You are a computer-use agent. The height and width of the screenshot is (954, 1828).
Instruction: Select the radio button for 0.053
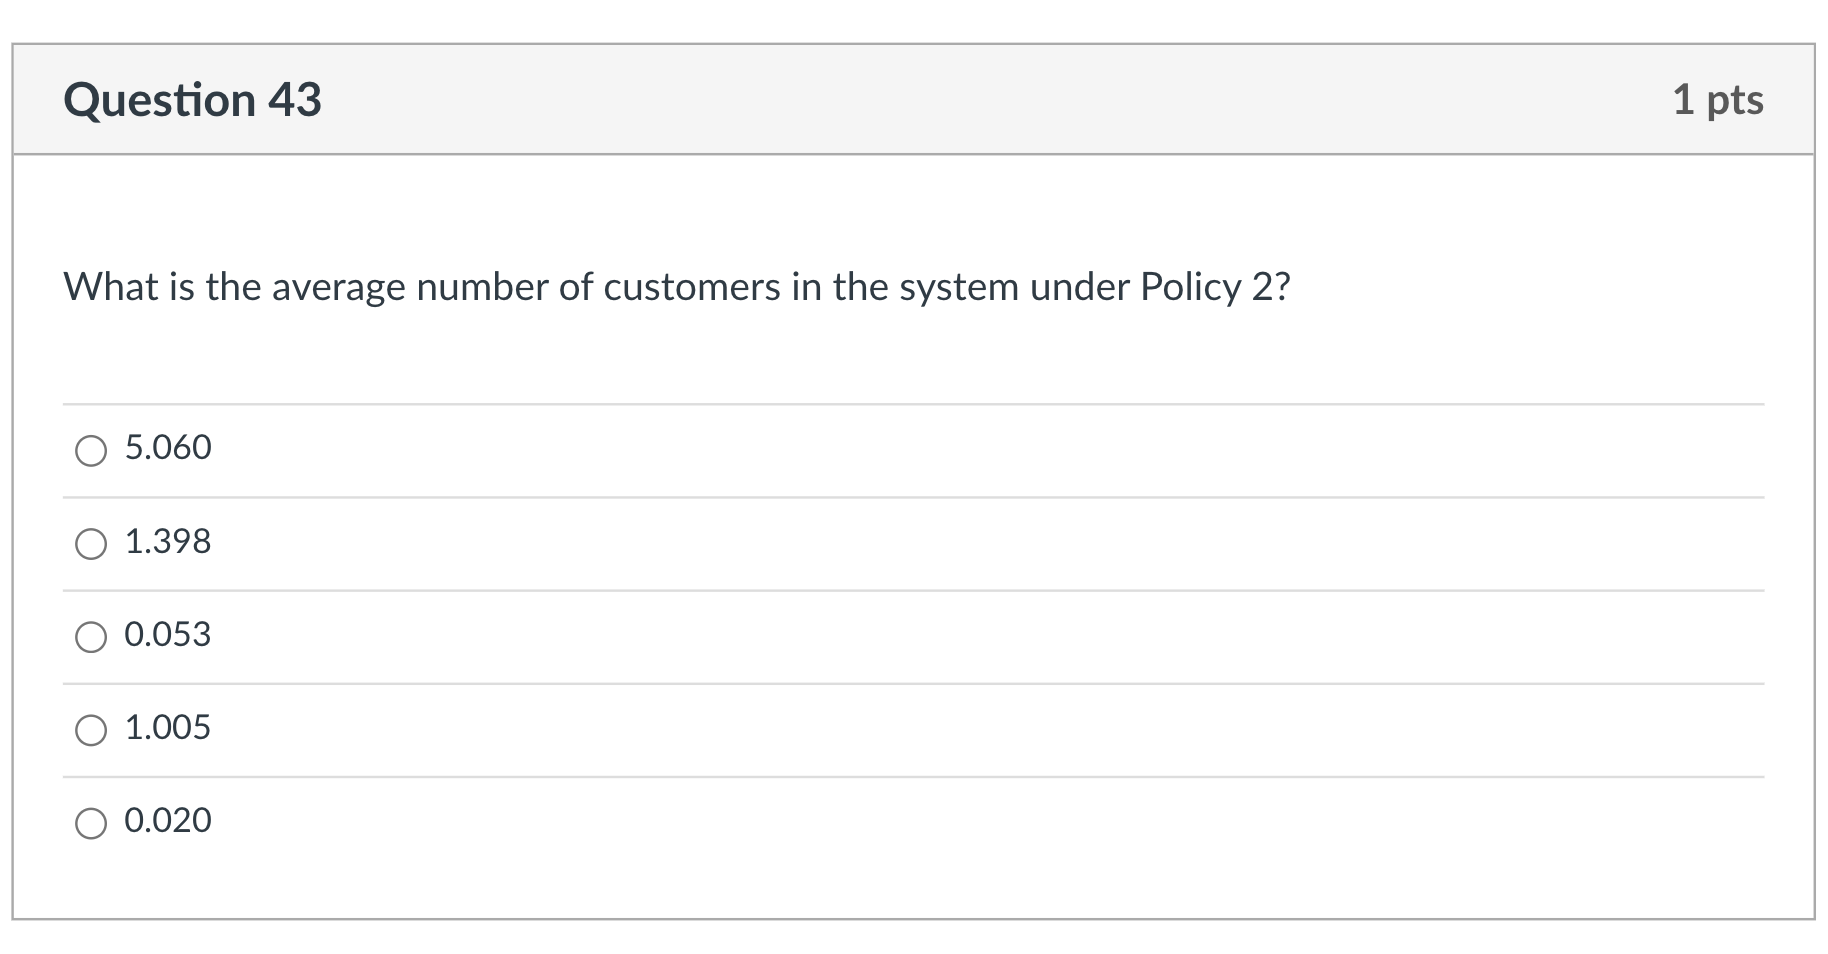[x=91, y=637]
